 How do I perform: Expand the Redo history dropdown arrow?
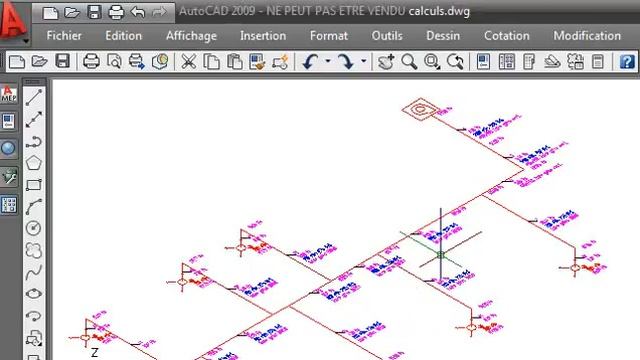pyautogui.click(x=363, y=62)
